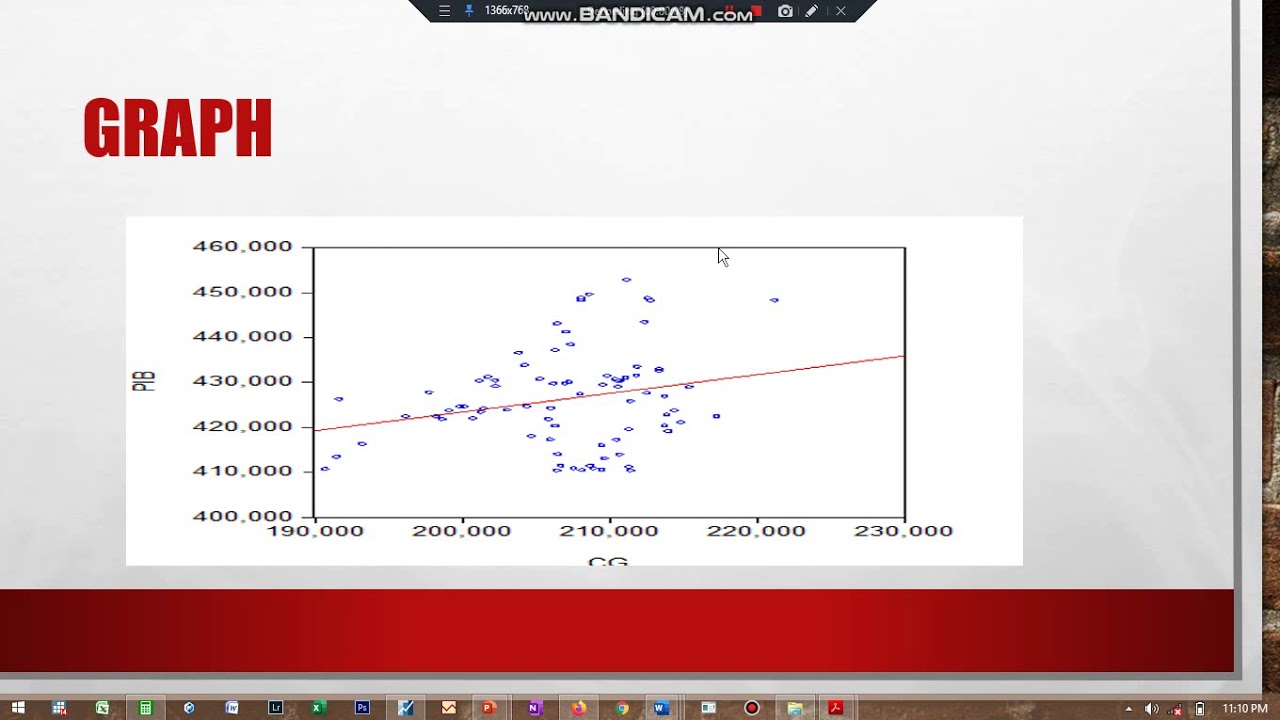Image resolution: width=1280 pixels, height=720 pixels.
Task: Open the Bandicam hamburger menu
Action: pyautogui.click(x=444, y=11)
